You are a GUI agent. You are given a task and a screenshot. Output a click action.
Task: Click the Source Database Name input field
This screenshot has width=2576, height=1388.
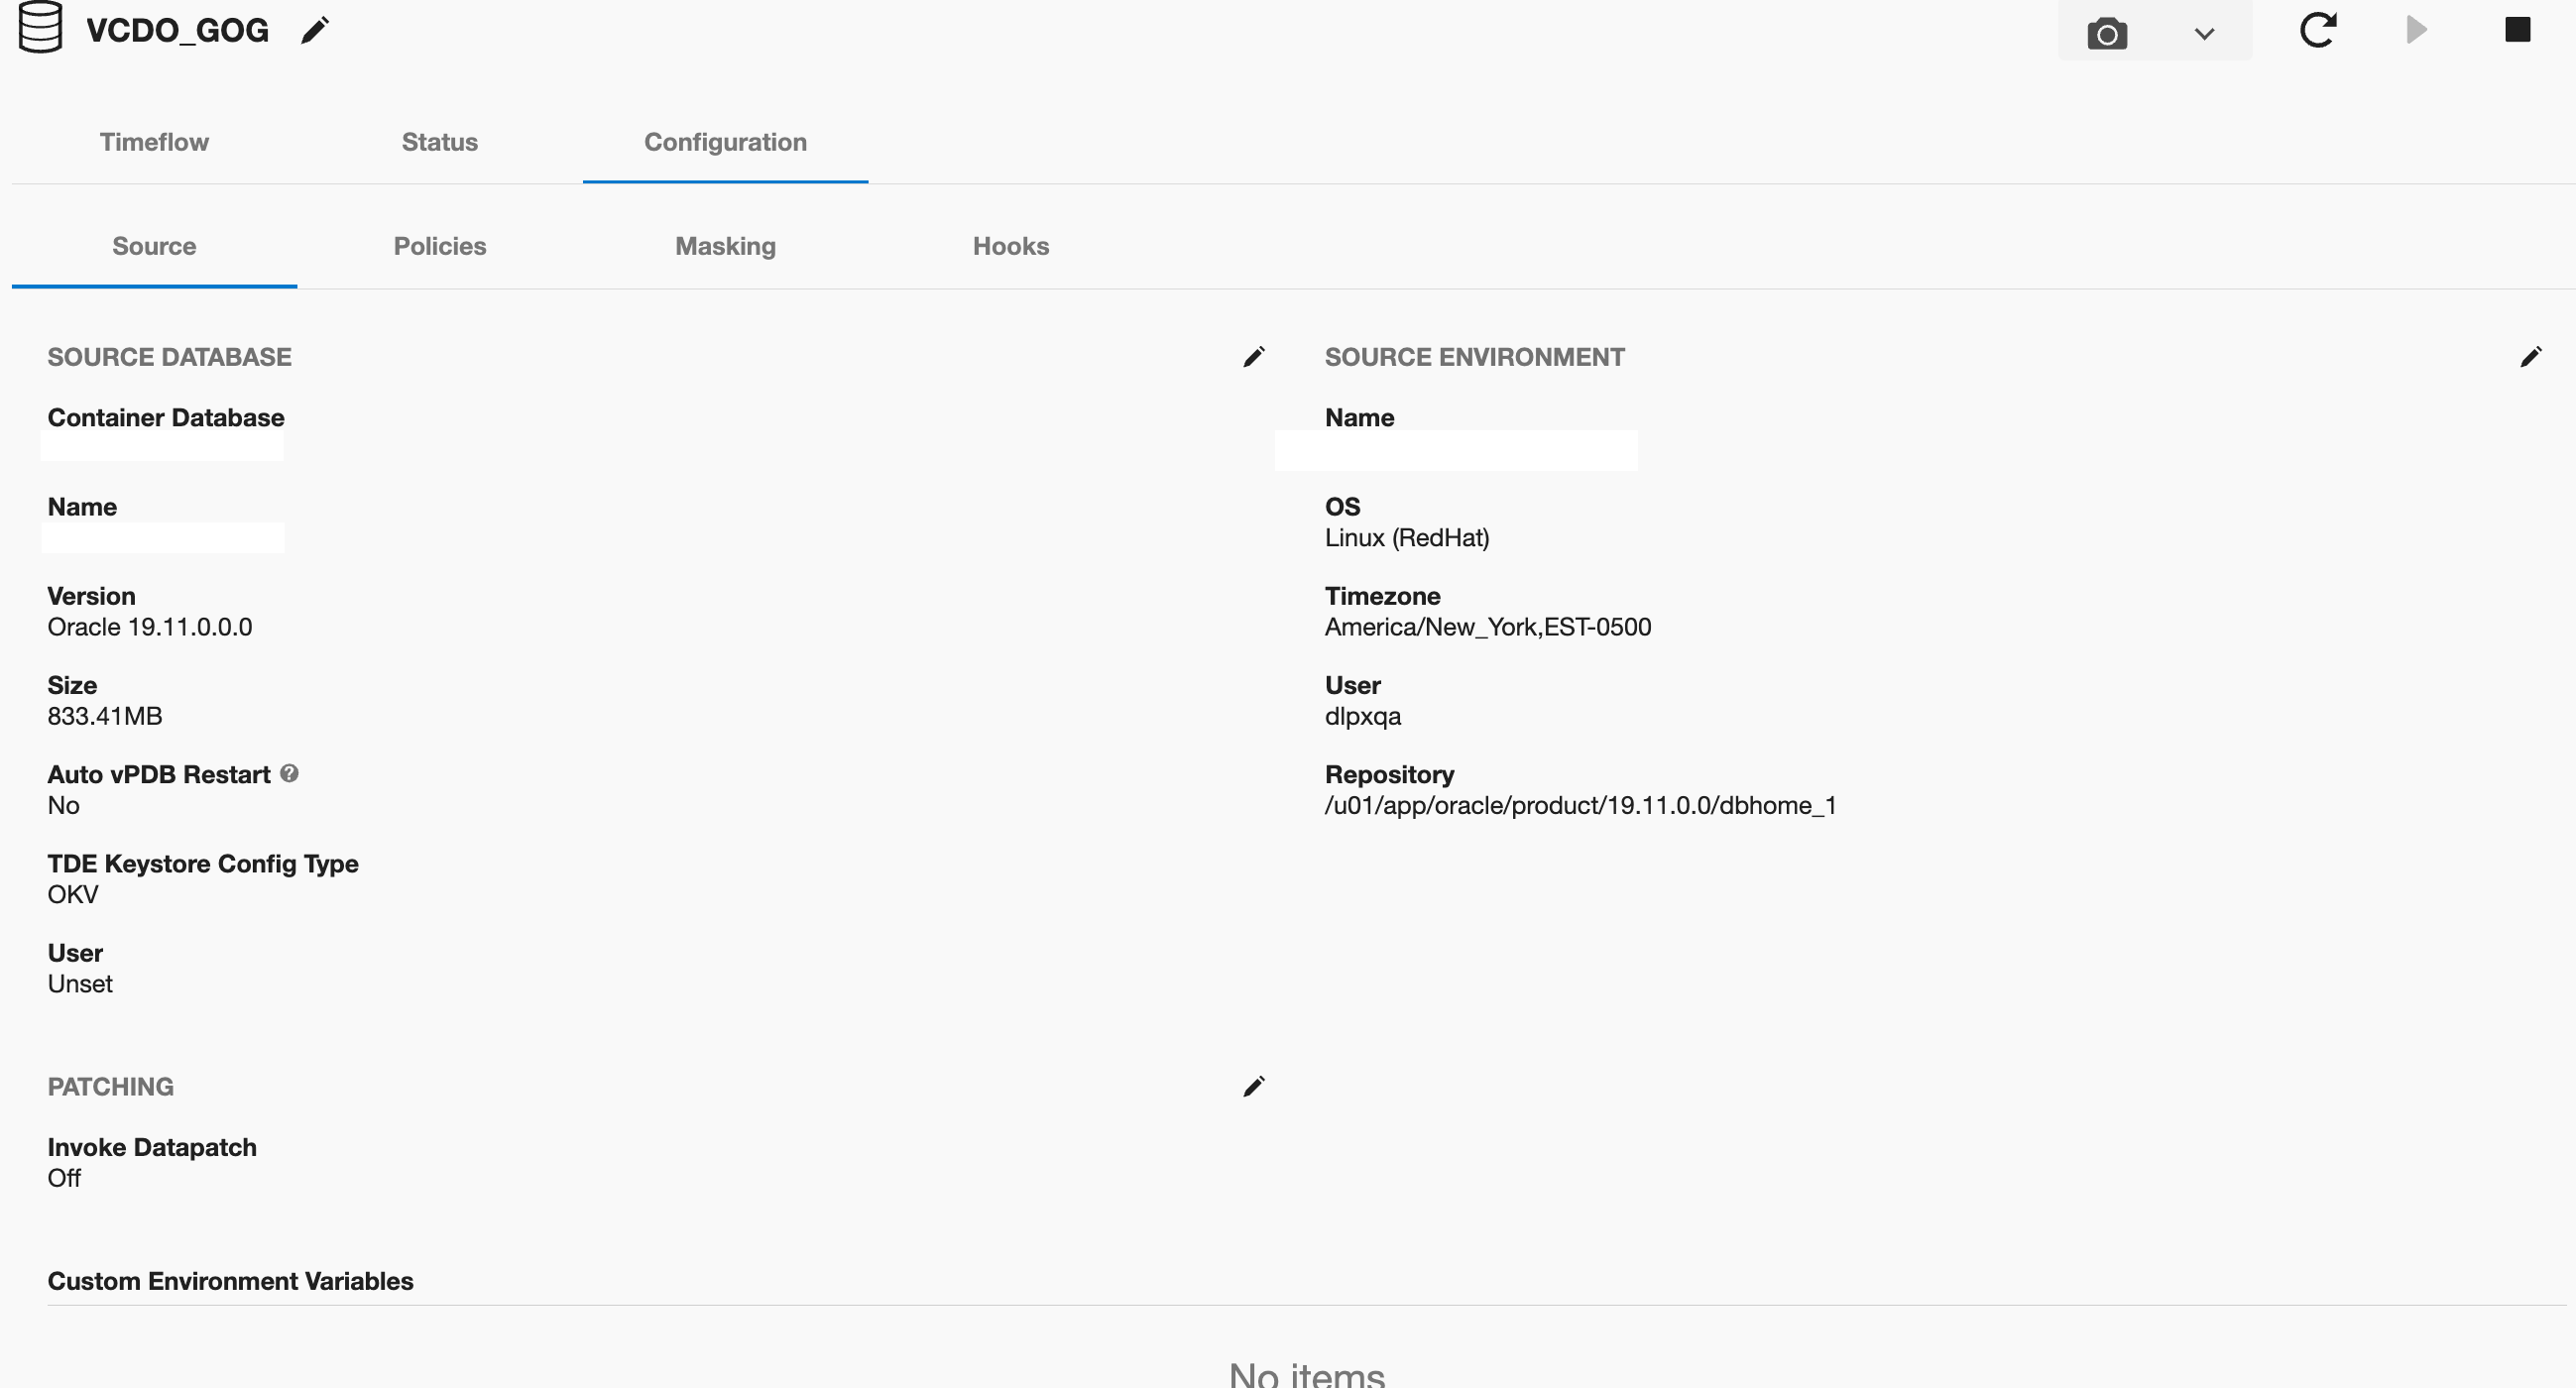tap(163, 538)
